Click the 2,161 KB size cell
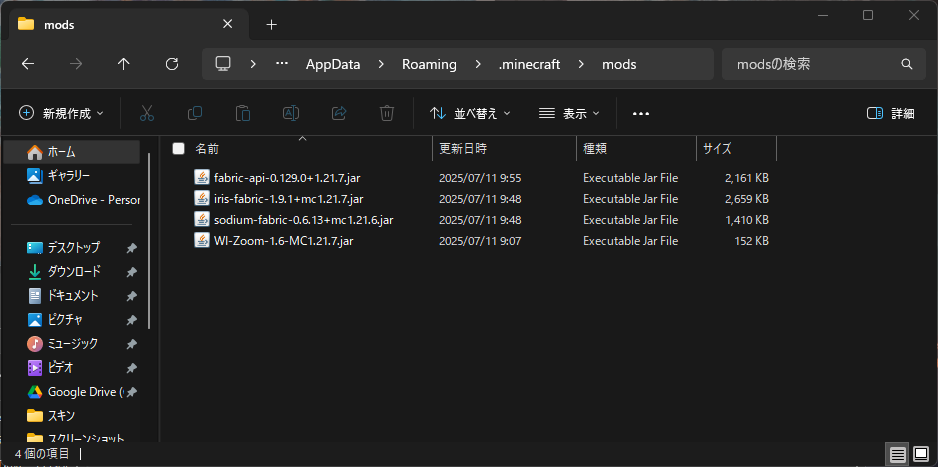938x467 pixels. click(747, 178)
